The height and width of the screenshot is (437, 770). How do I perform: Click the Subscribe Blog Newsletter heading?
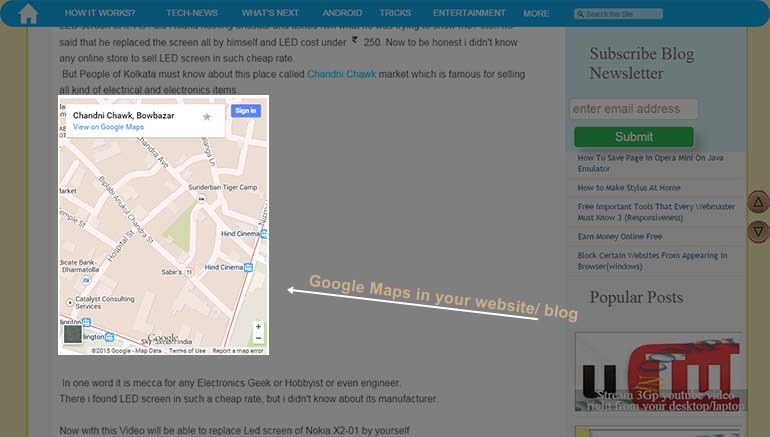[642, 63]
